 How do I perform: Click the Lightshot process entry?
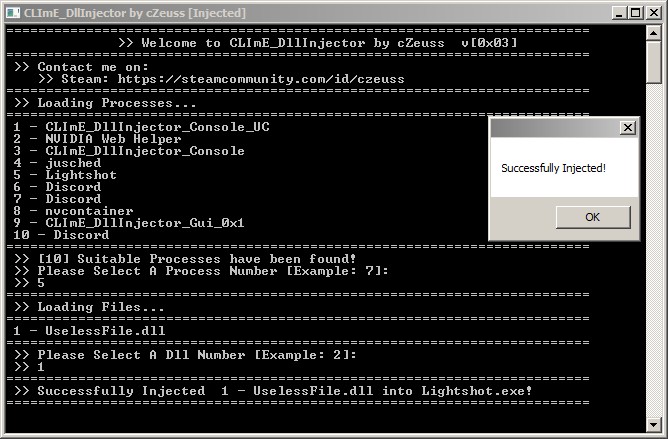[x=65, y=175]
